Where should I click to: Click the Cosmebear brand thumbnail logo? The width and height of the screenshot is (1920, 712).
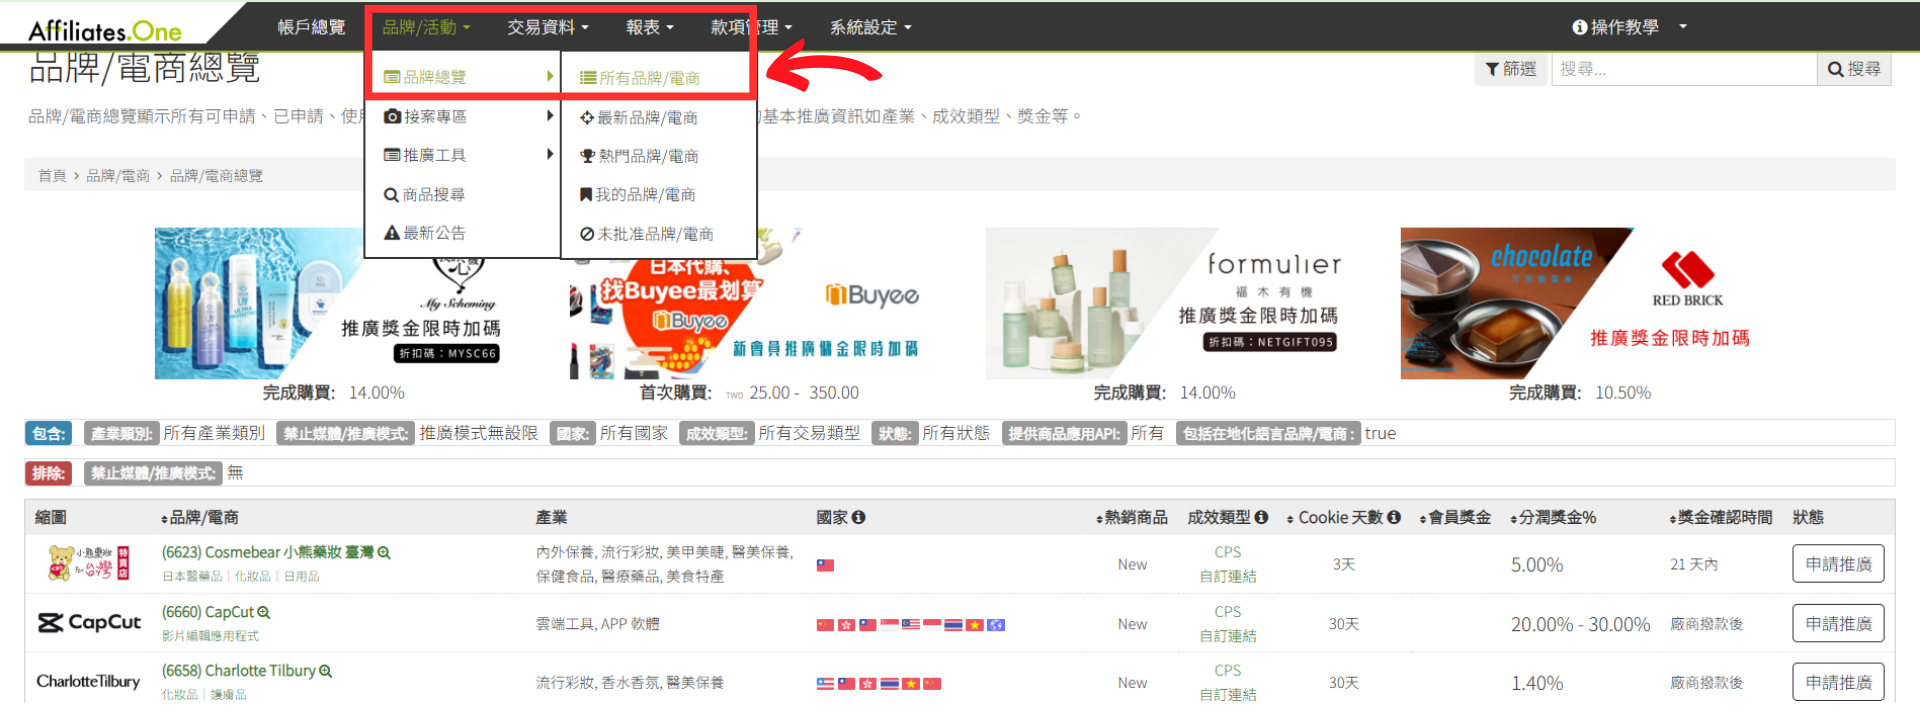[x=88, y=564]
